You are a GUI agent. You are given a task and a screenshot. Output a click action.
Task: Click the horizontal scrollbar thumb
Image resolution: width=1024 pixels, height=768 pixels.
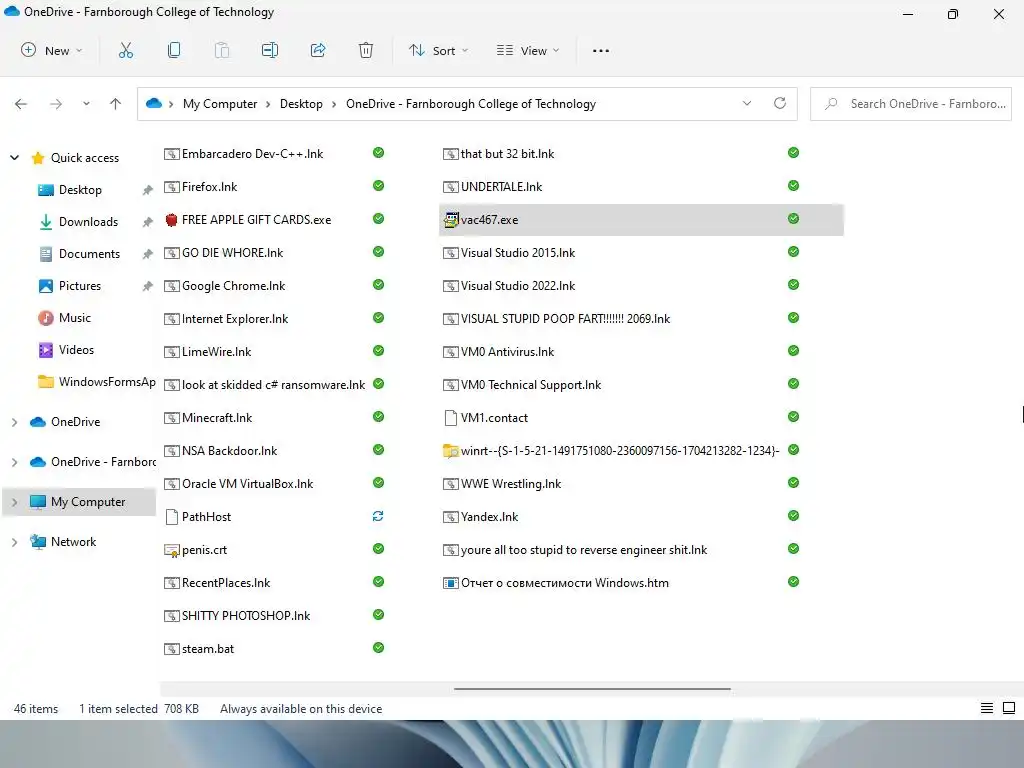pyautogui.click(x=592, y=688)
